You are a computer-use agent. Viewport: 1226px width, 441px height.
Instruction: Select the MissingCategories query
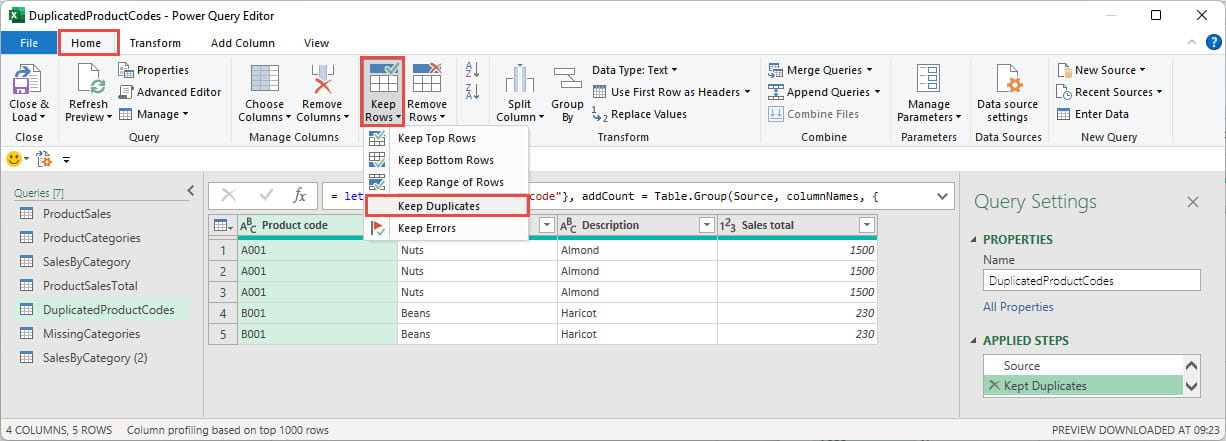(91, 334)
